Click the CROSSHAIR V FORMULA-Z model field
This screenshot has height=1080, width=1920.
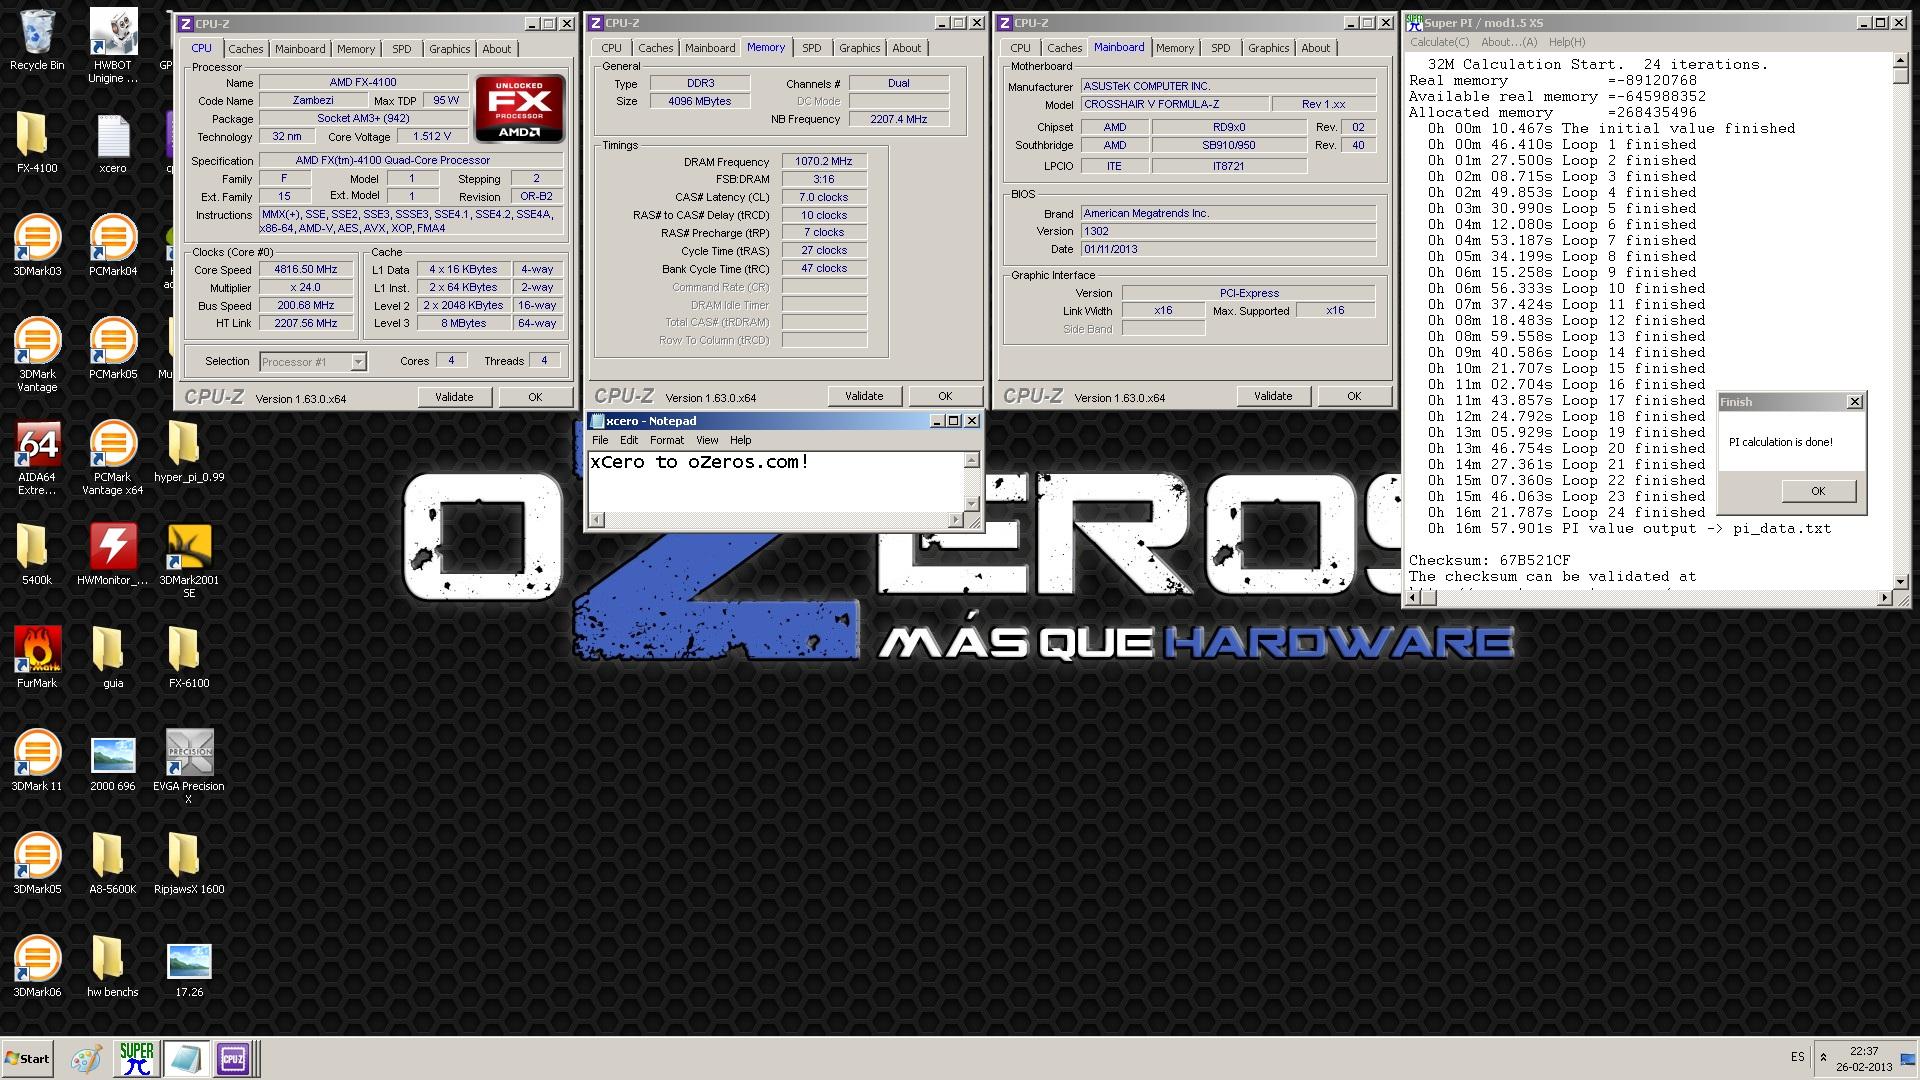1174,104
